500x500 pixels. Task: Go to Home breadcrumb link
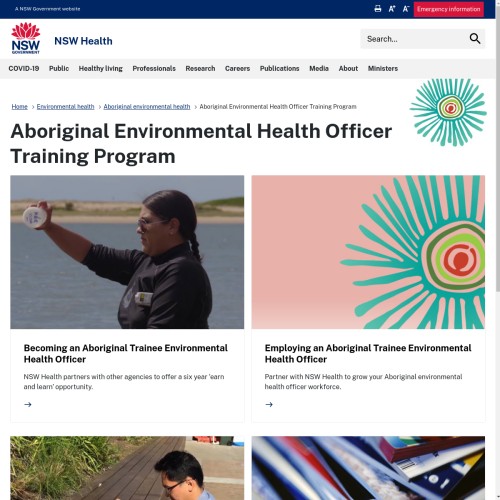[19, 107]
